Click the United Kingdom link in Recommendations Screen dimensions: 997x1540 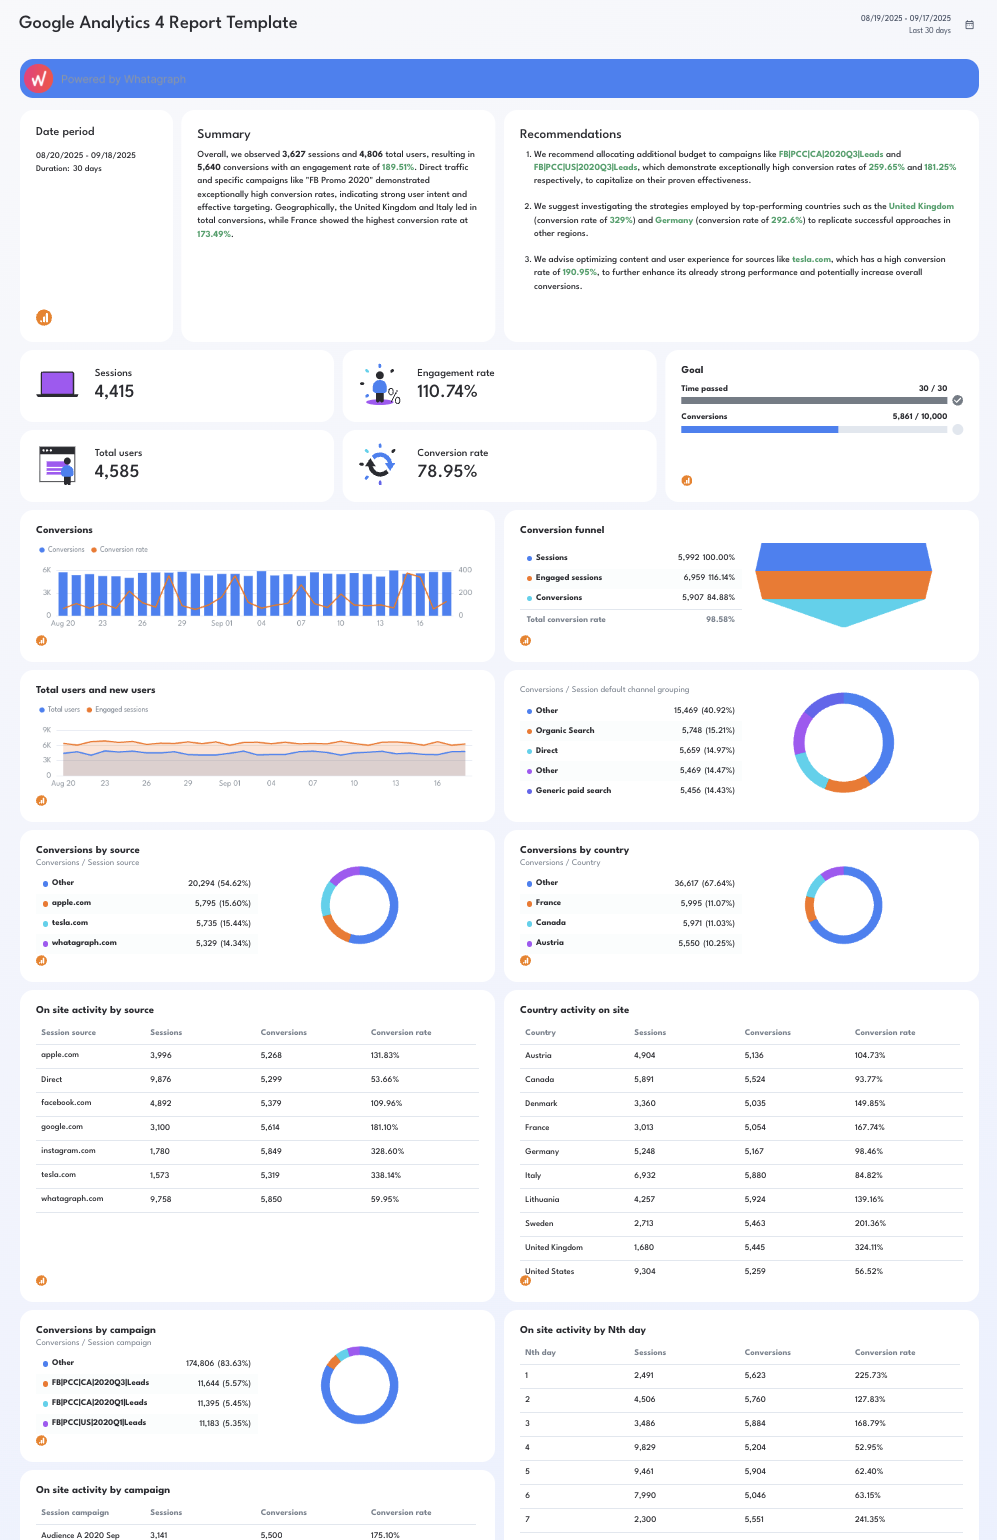(921, 206)
